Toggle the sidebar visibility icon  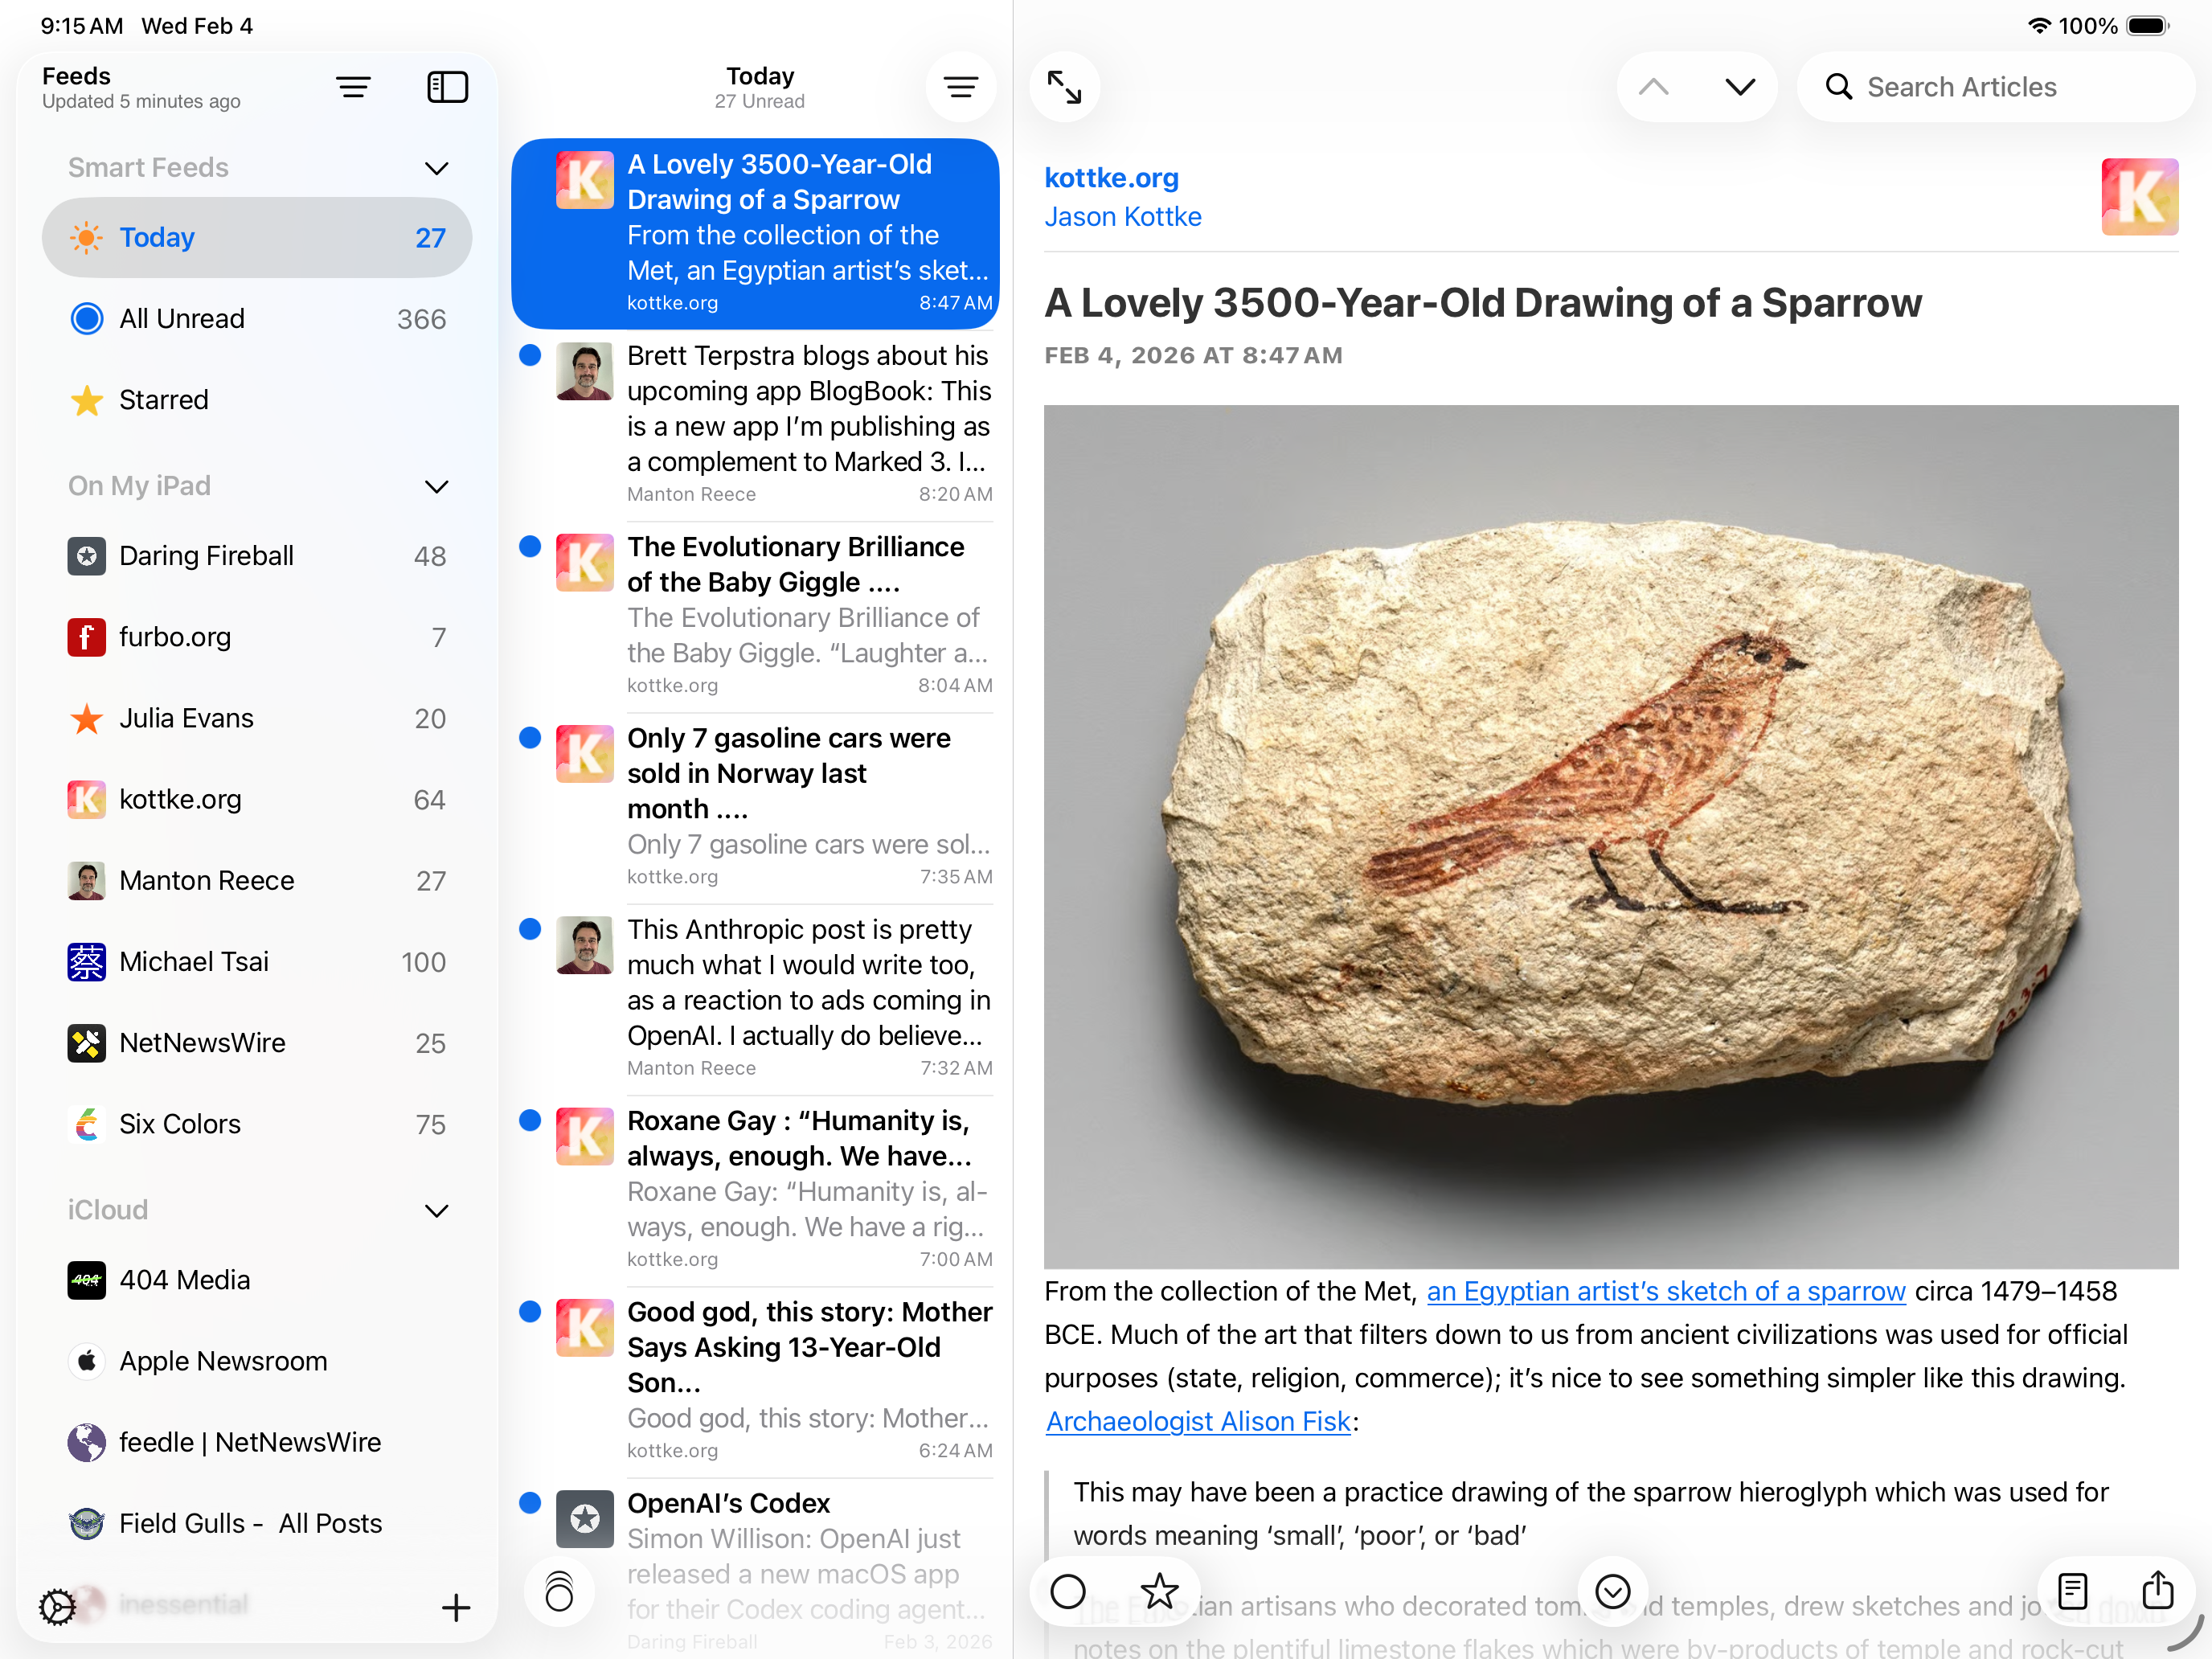[447, 87]
